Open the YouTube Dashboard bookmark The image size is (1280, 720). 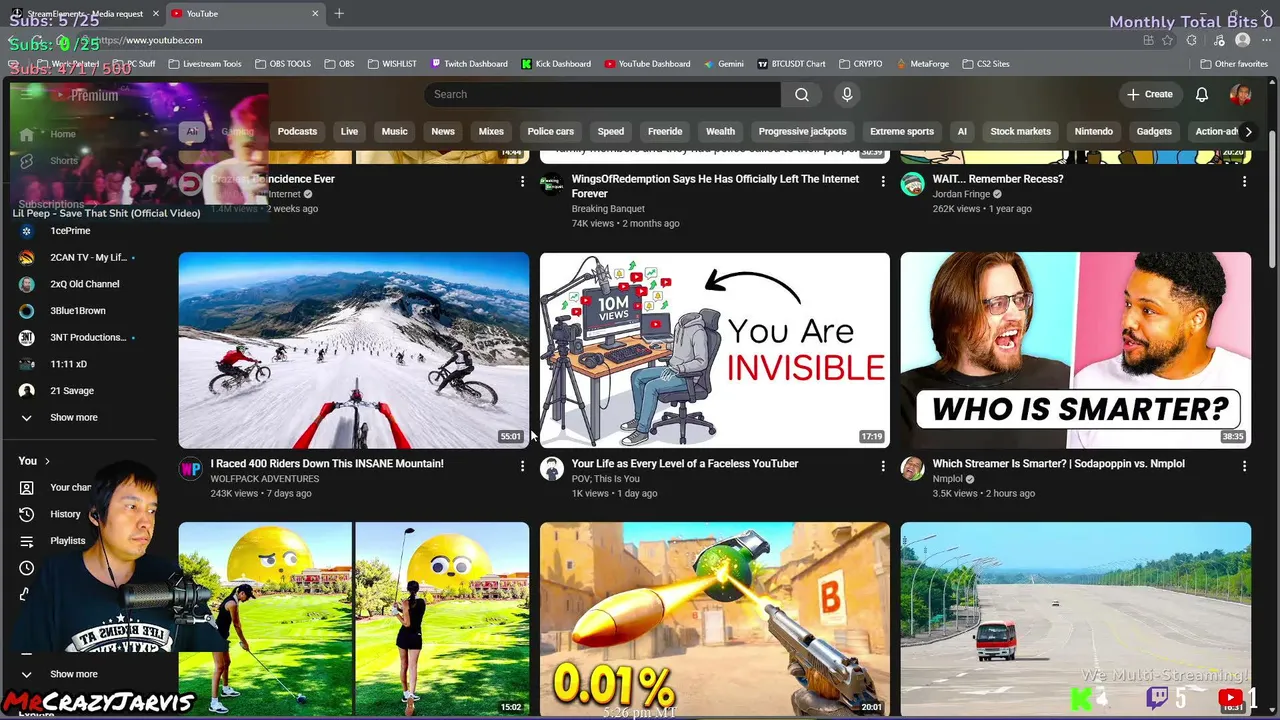coord(647,64)
